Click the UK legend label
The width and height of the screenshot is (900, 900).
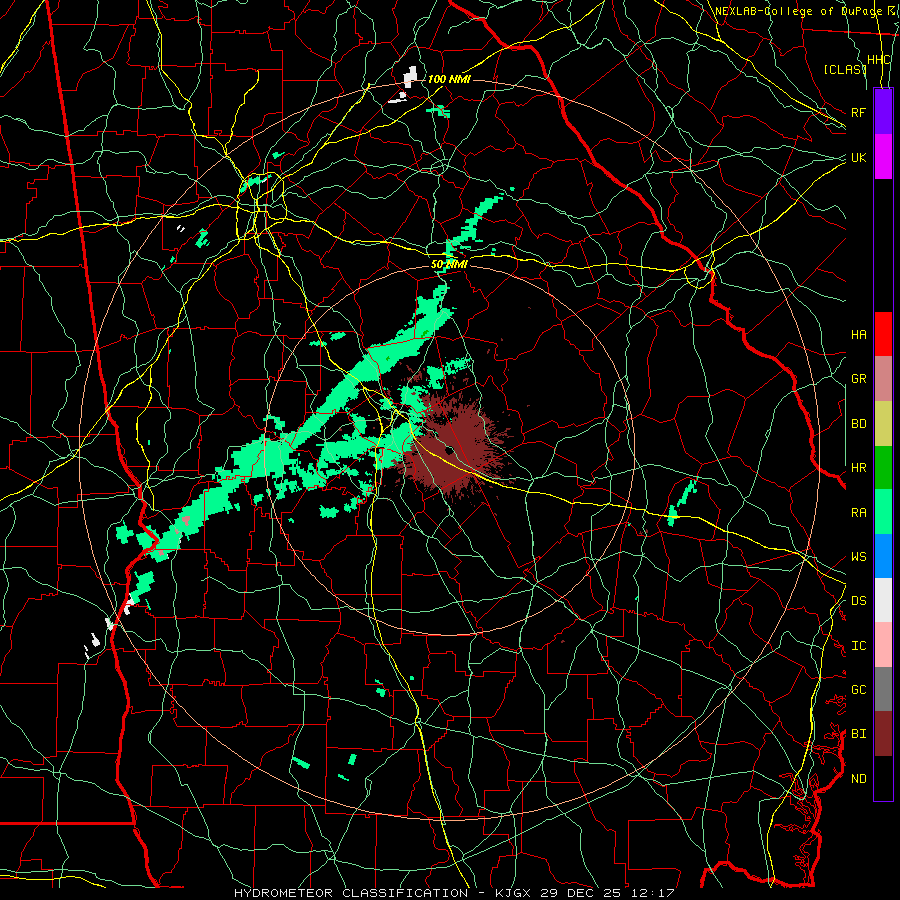[858, 157]
